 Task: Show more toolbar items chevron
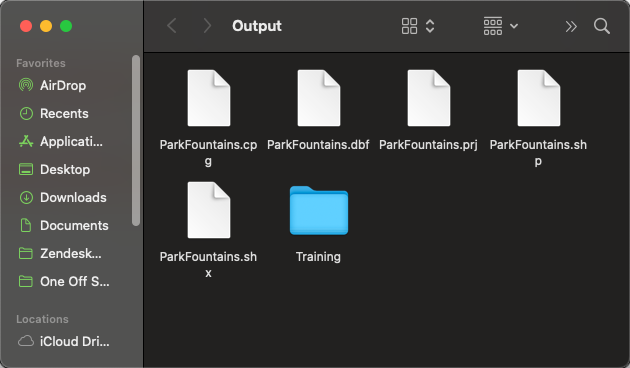click(571, 27)
